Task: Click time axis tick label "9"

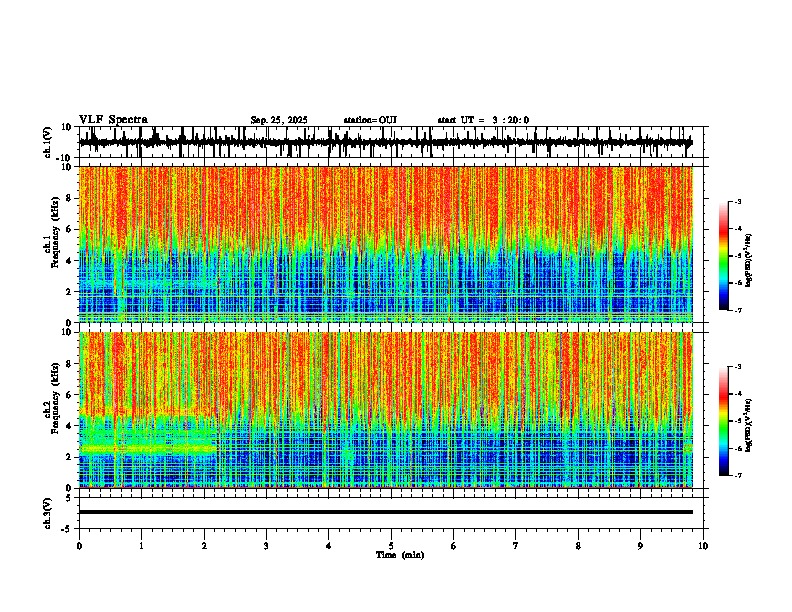Action: (x=640, y=546)
